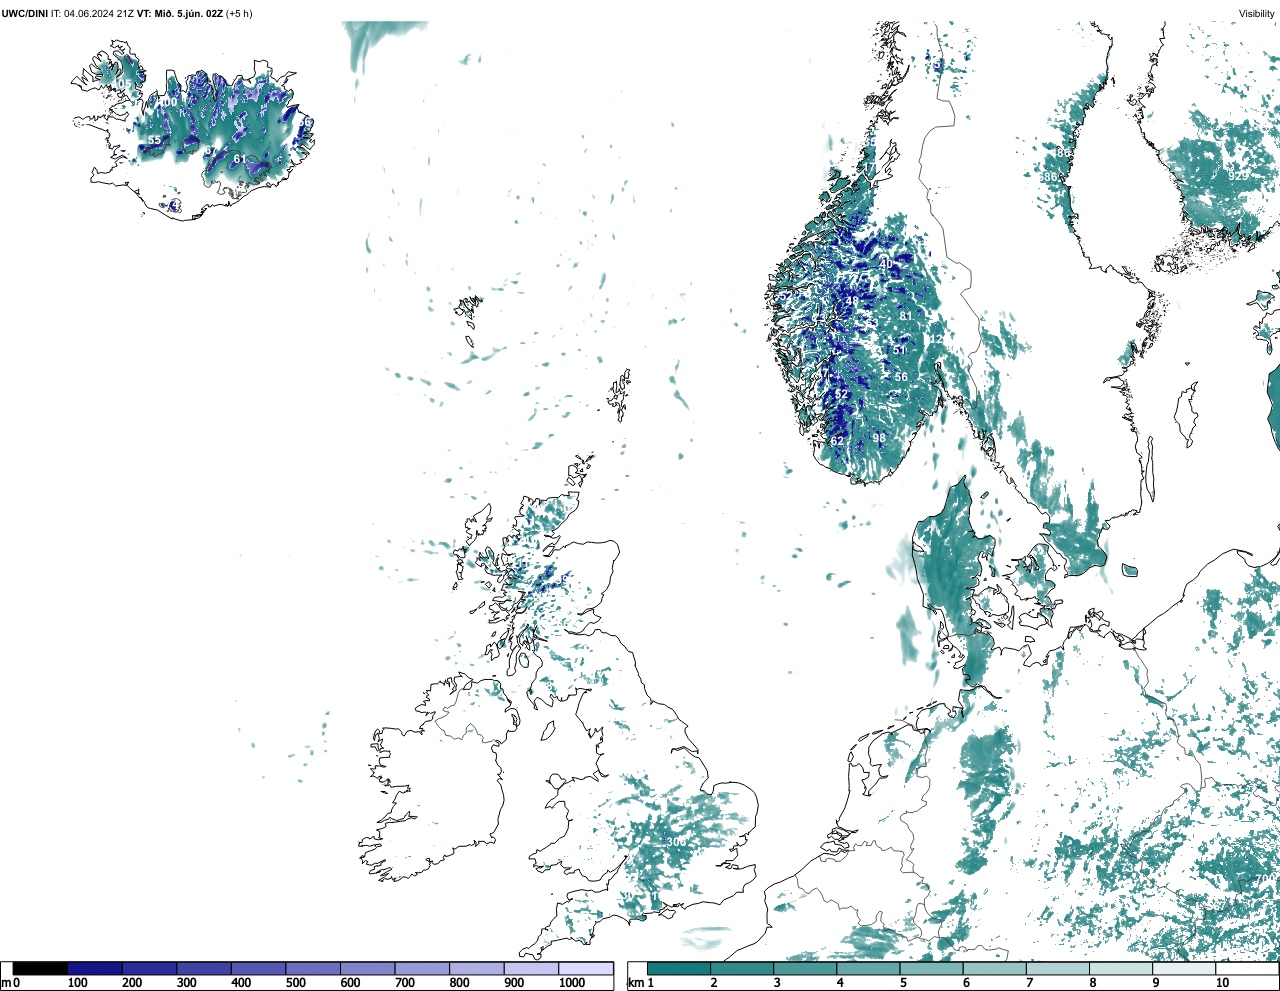Click the '5' label on kilometre scale

[903, 983]
